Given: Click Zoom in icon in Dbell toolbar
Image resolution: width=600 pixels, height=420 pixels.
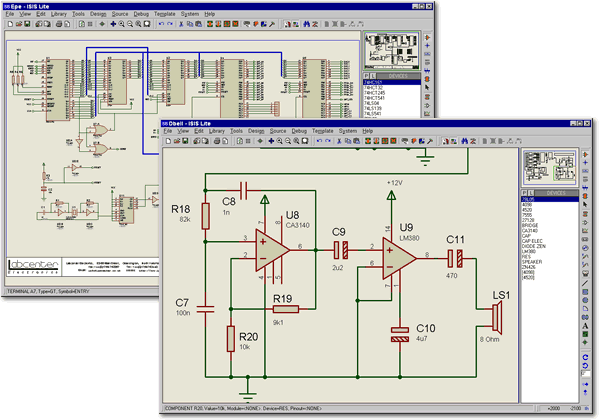Looking at the screenshot, I should coord(280,141).
